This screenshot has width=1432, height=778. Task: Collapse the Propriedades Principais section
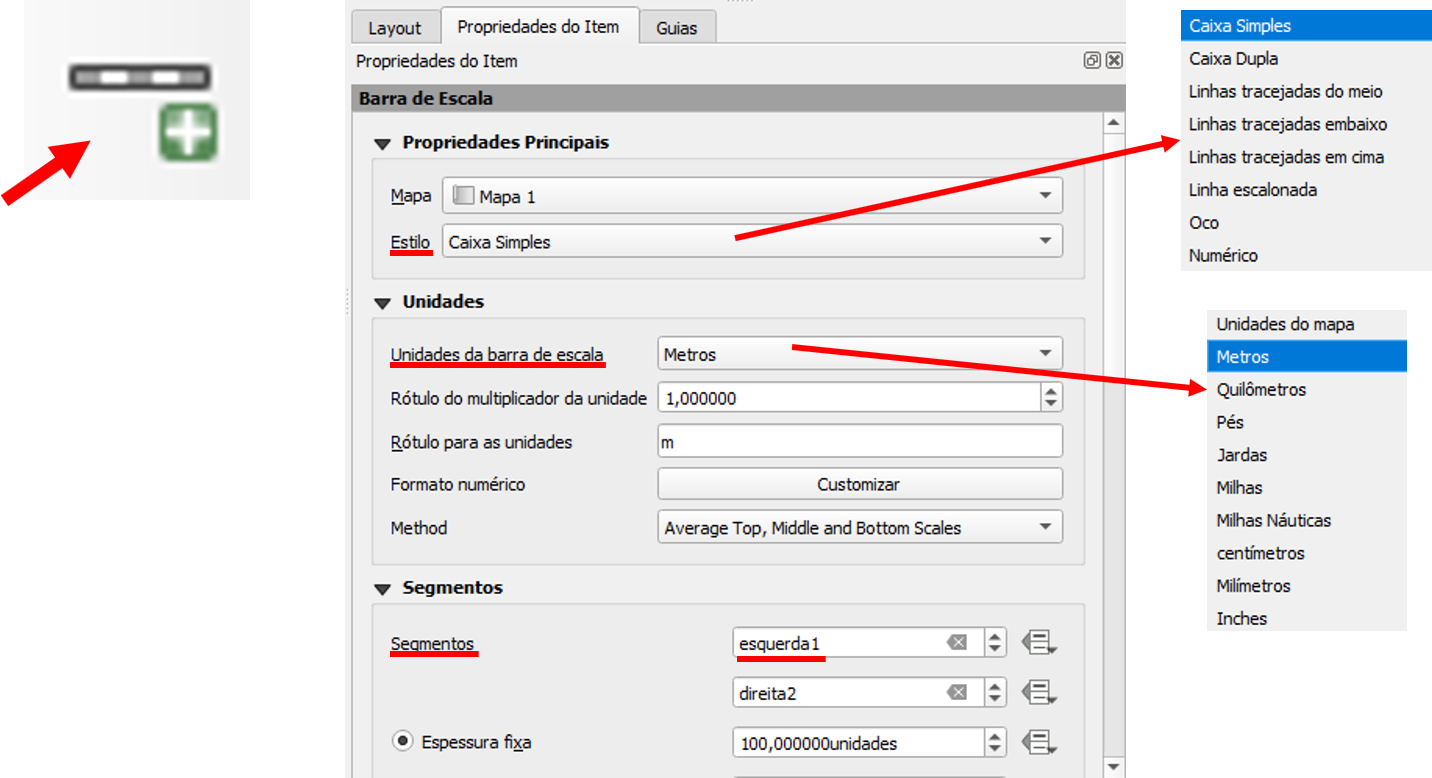(381, 144)
